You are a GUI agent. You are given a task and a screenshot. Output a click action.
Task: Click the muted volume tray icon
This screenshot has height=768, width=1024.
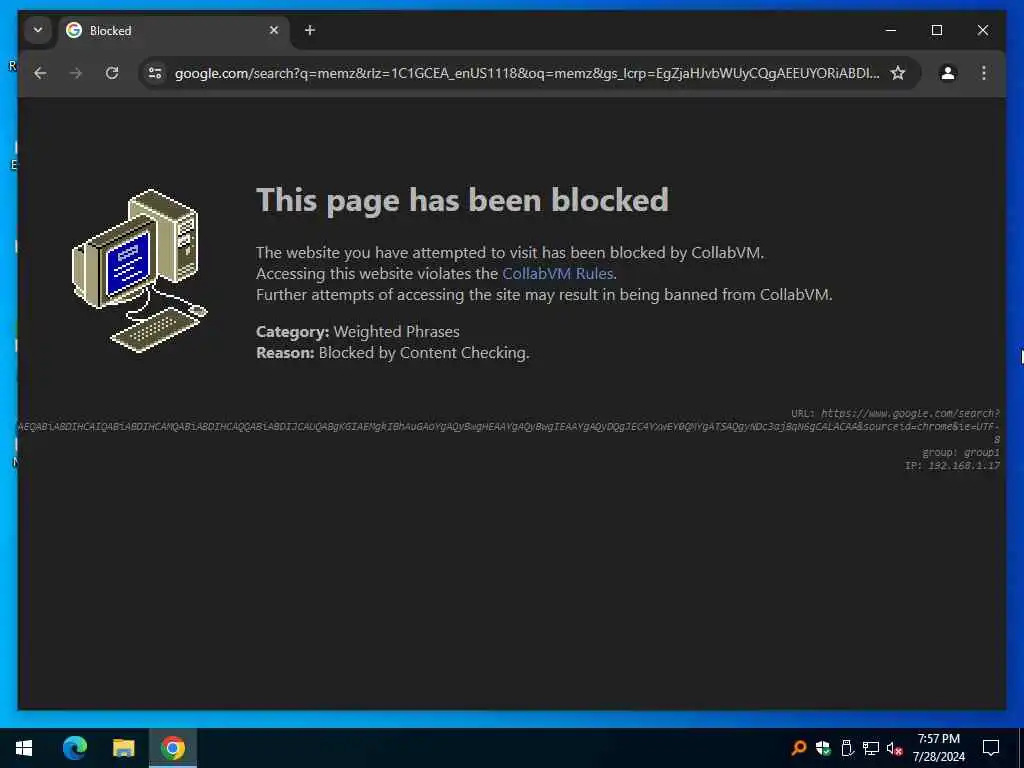(x=894, y=748)
